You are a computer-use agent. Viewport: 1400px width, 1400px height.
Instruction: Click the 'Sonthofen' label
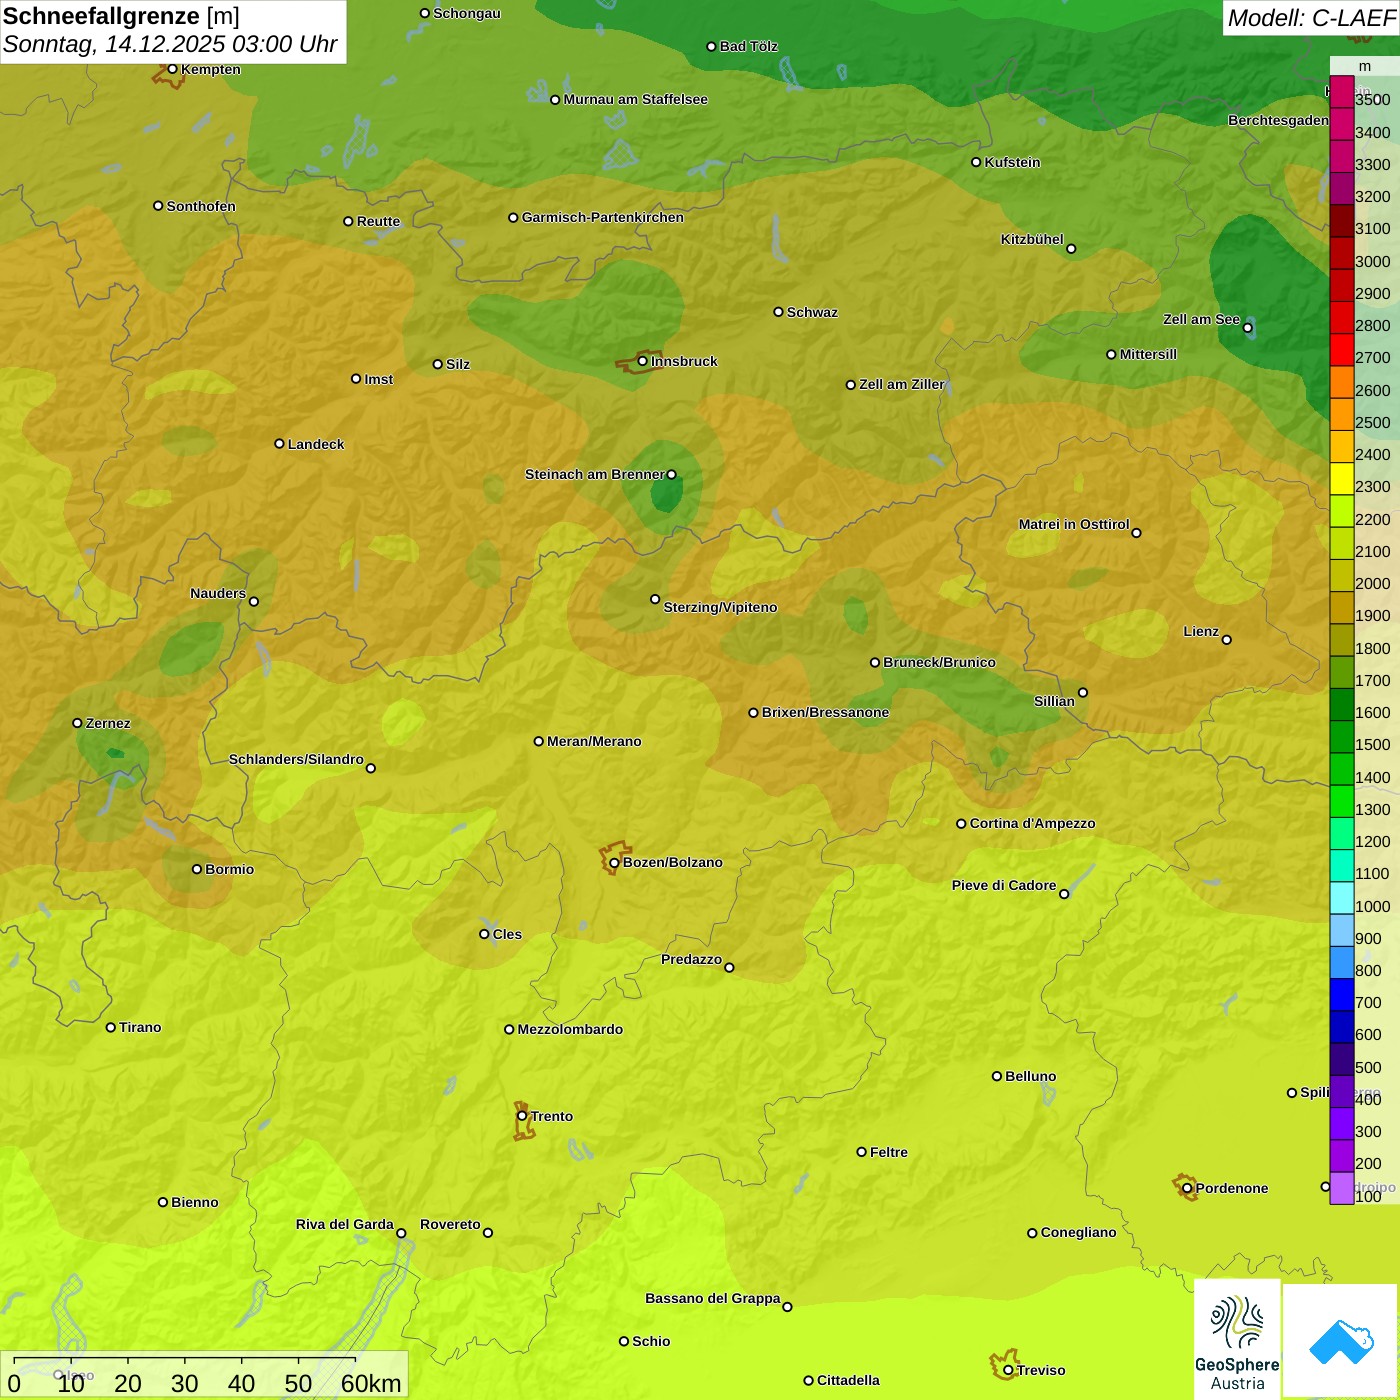coord(201,206)
